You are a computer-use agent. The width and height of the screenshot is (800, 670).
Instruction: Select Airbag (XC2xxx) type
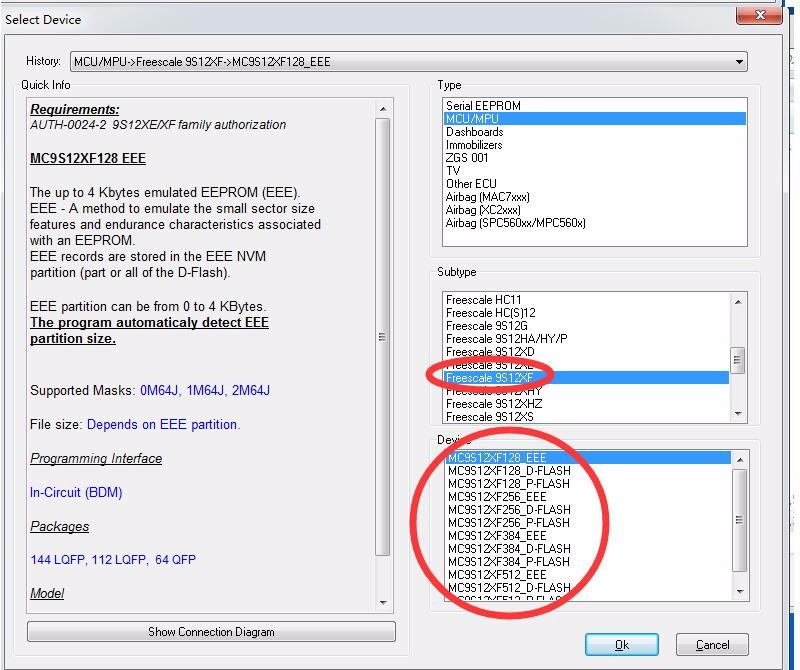tap(594, 210)
